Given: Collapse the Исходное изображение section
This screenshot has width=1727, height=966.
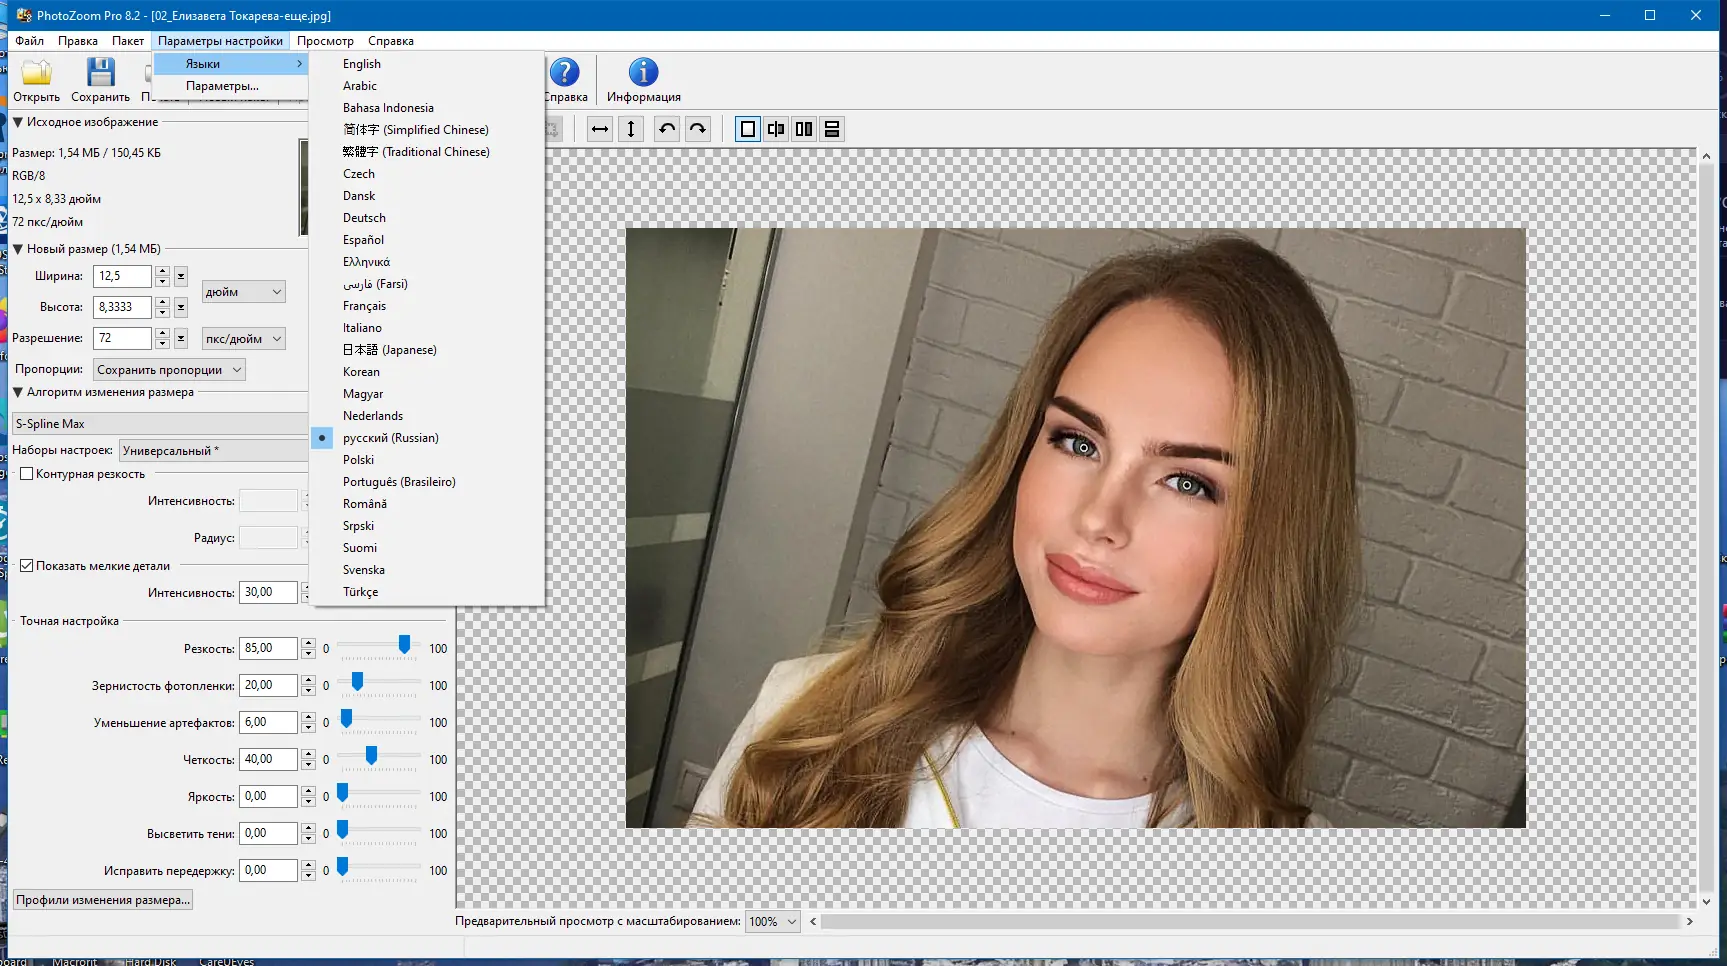Looking at the screenshot, I should point(18,122).
